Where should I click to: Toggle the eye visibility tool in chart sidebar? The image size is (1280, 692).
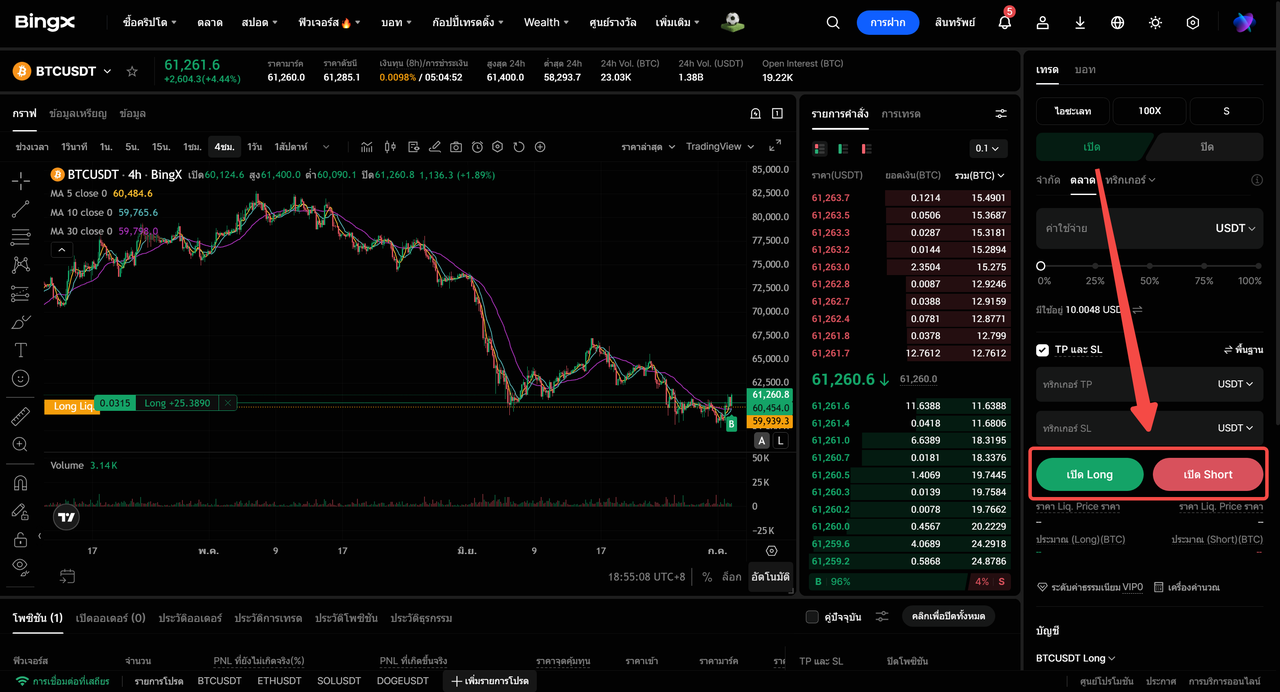pyautogui.click(x=20, y=566)
